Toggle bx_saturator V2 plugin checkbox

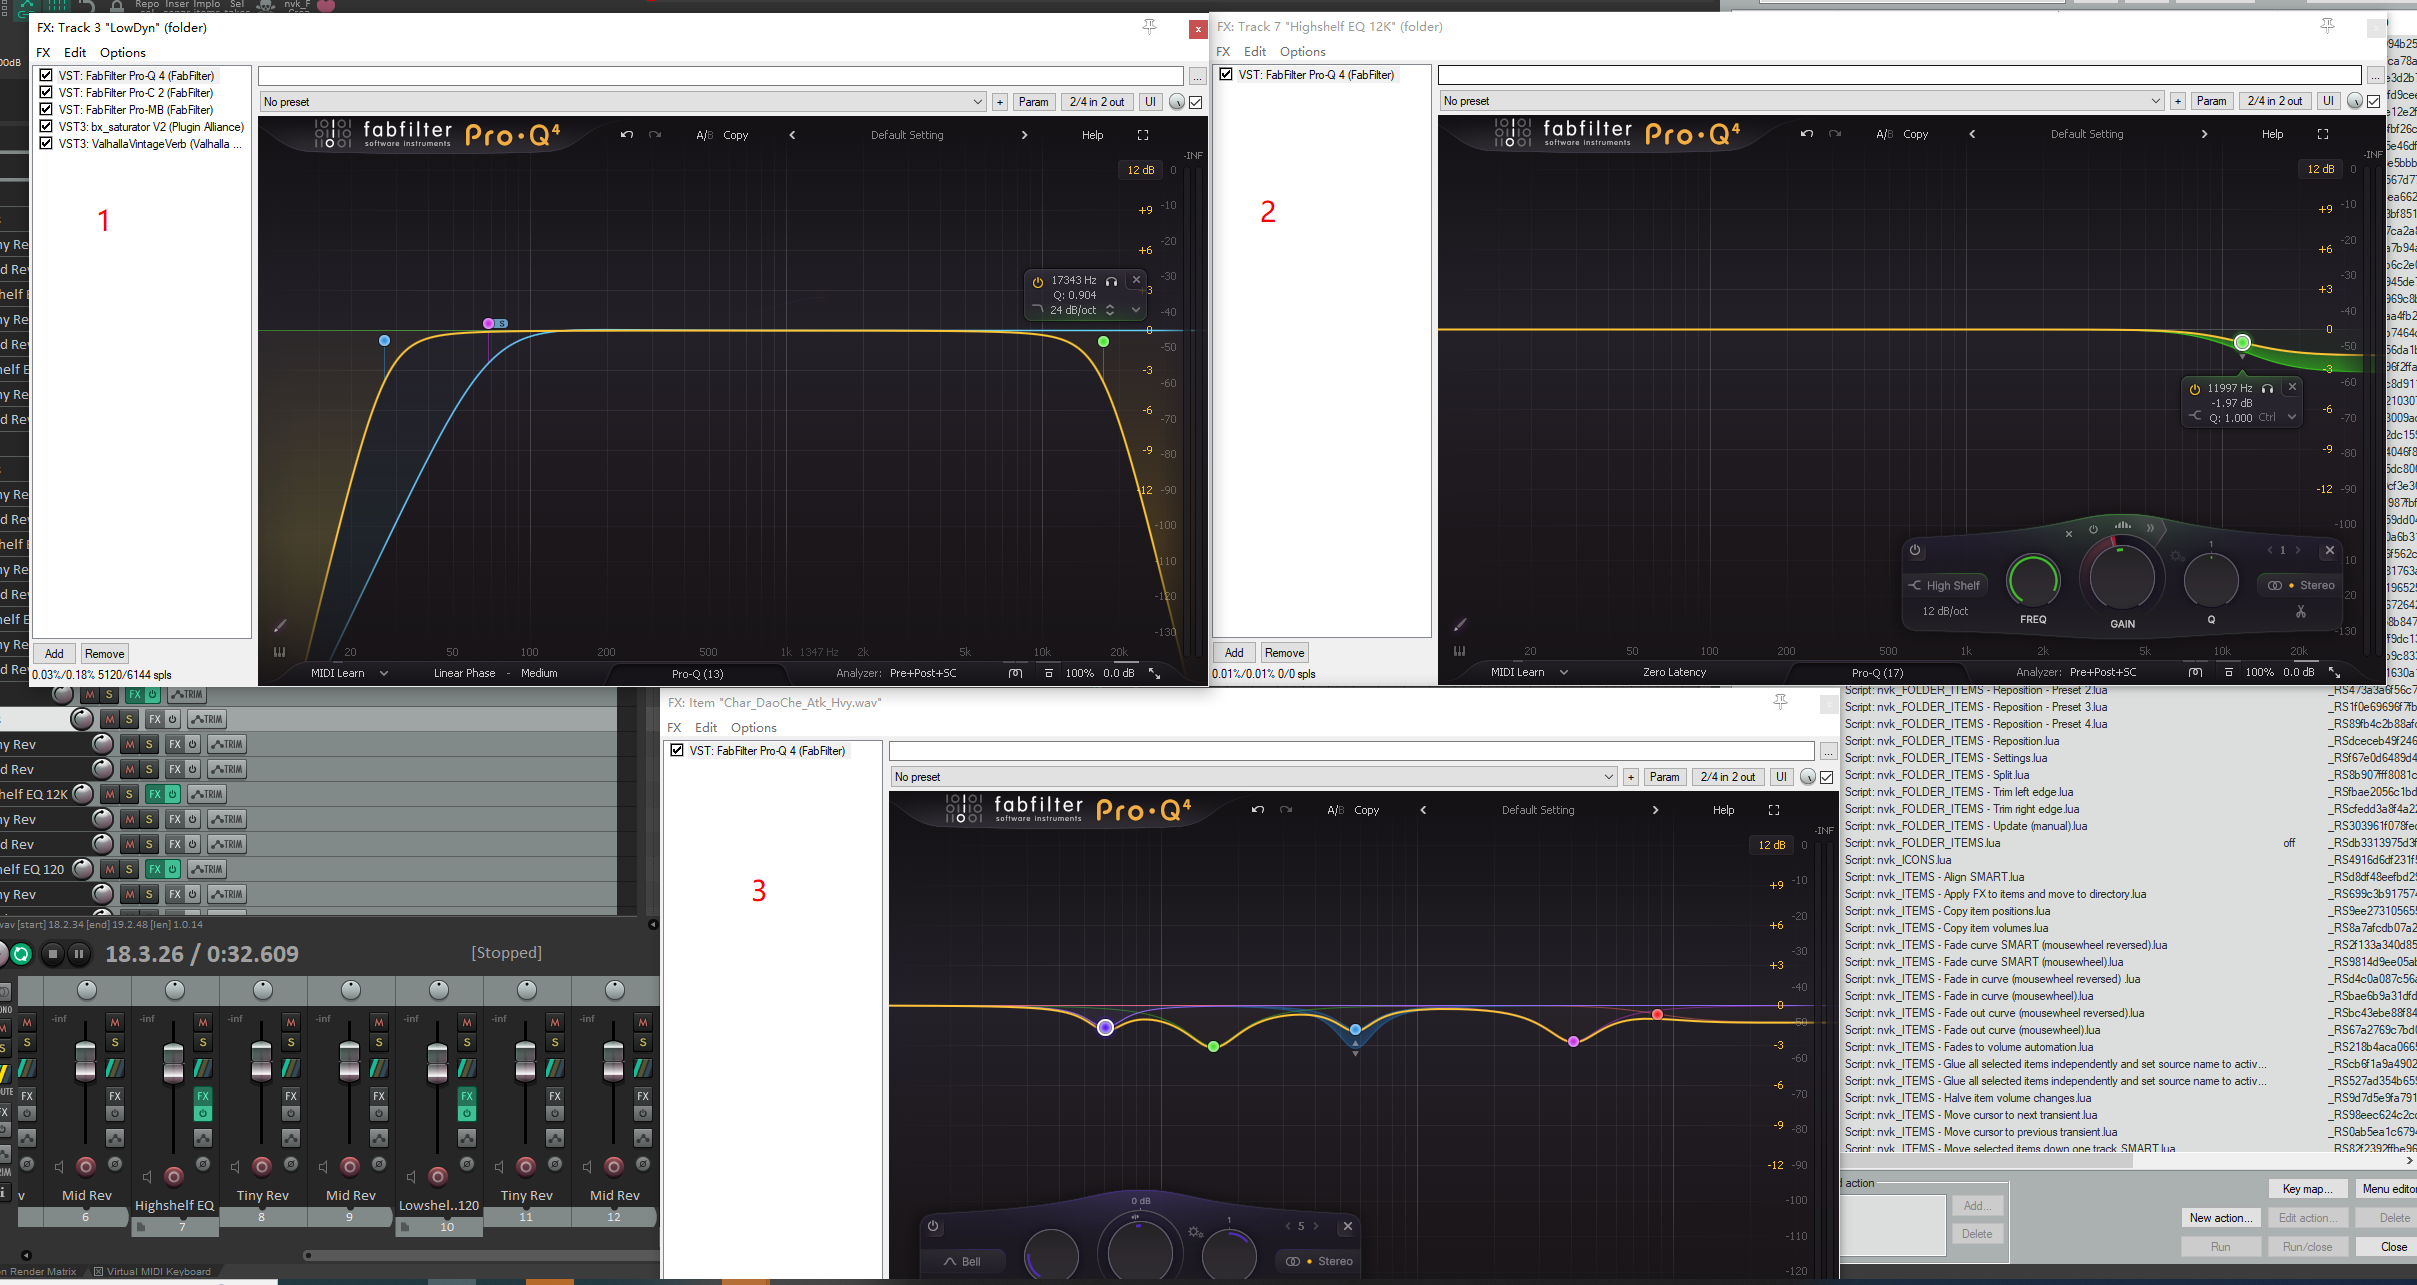pyautogui.click(x=46, y=127)
